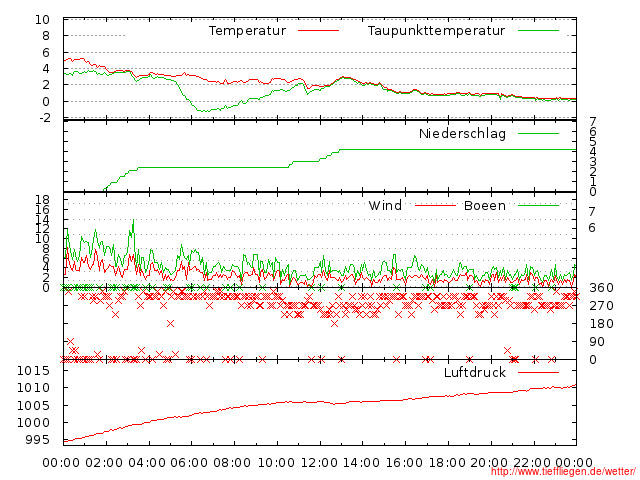This screenshot has width=640, height=480.
Task: Click the red Luftdruck legend line sample
Action: pos(538,372)
